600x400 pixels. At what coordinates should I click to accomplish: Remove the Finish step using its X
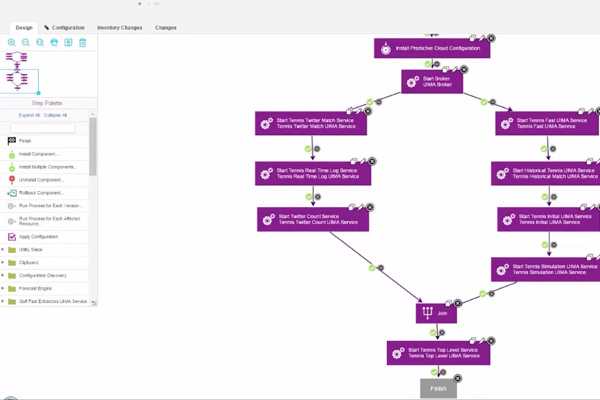pyautogui.click(x=458, y=379)
